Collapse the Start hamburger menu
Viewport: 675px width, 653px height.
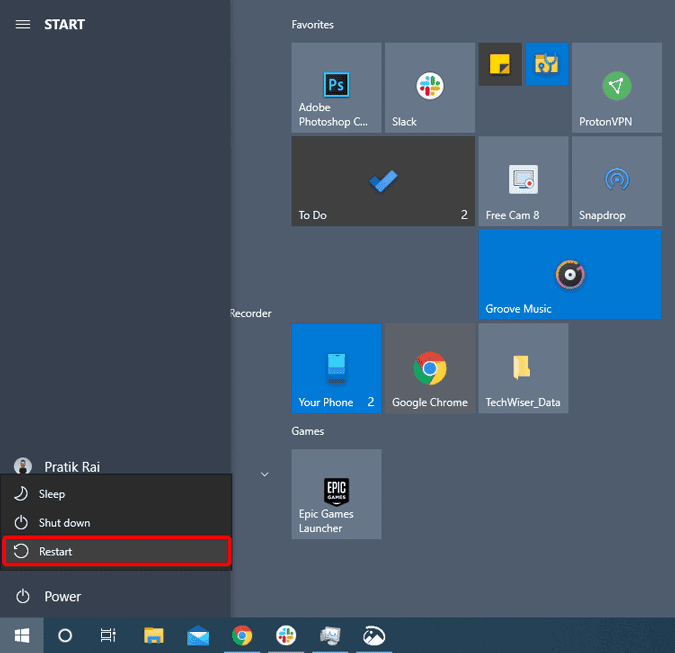23,25
